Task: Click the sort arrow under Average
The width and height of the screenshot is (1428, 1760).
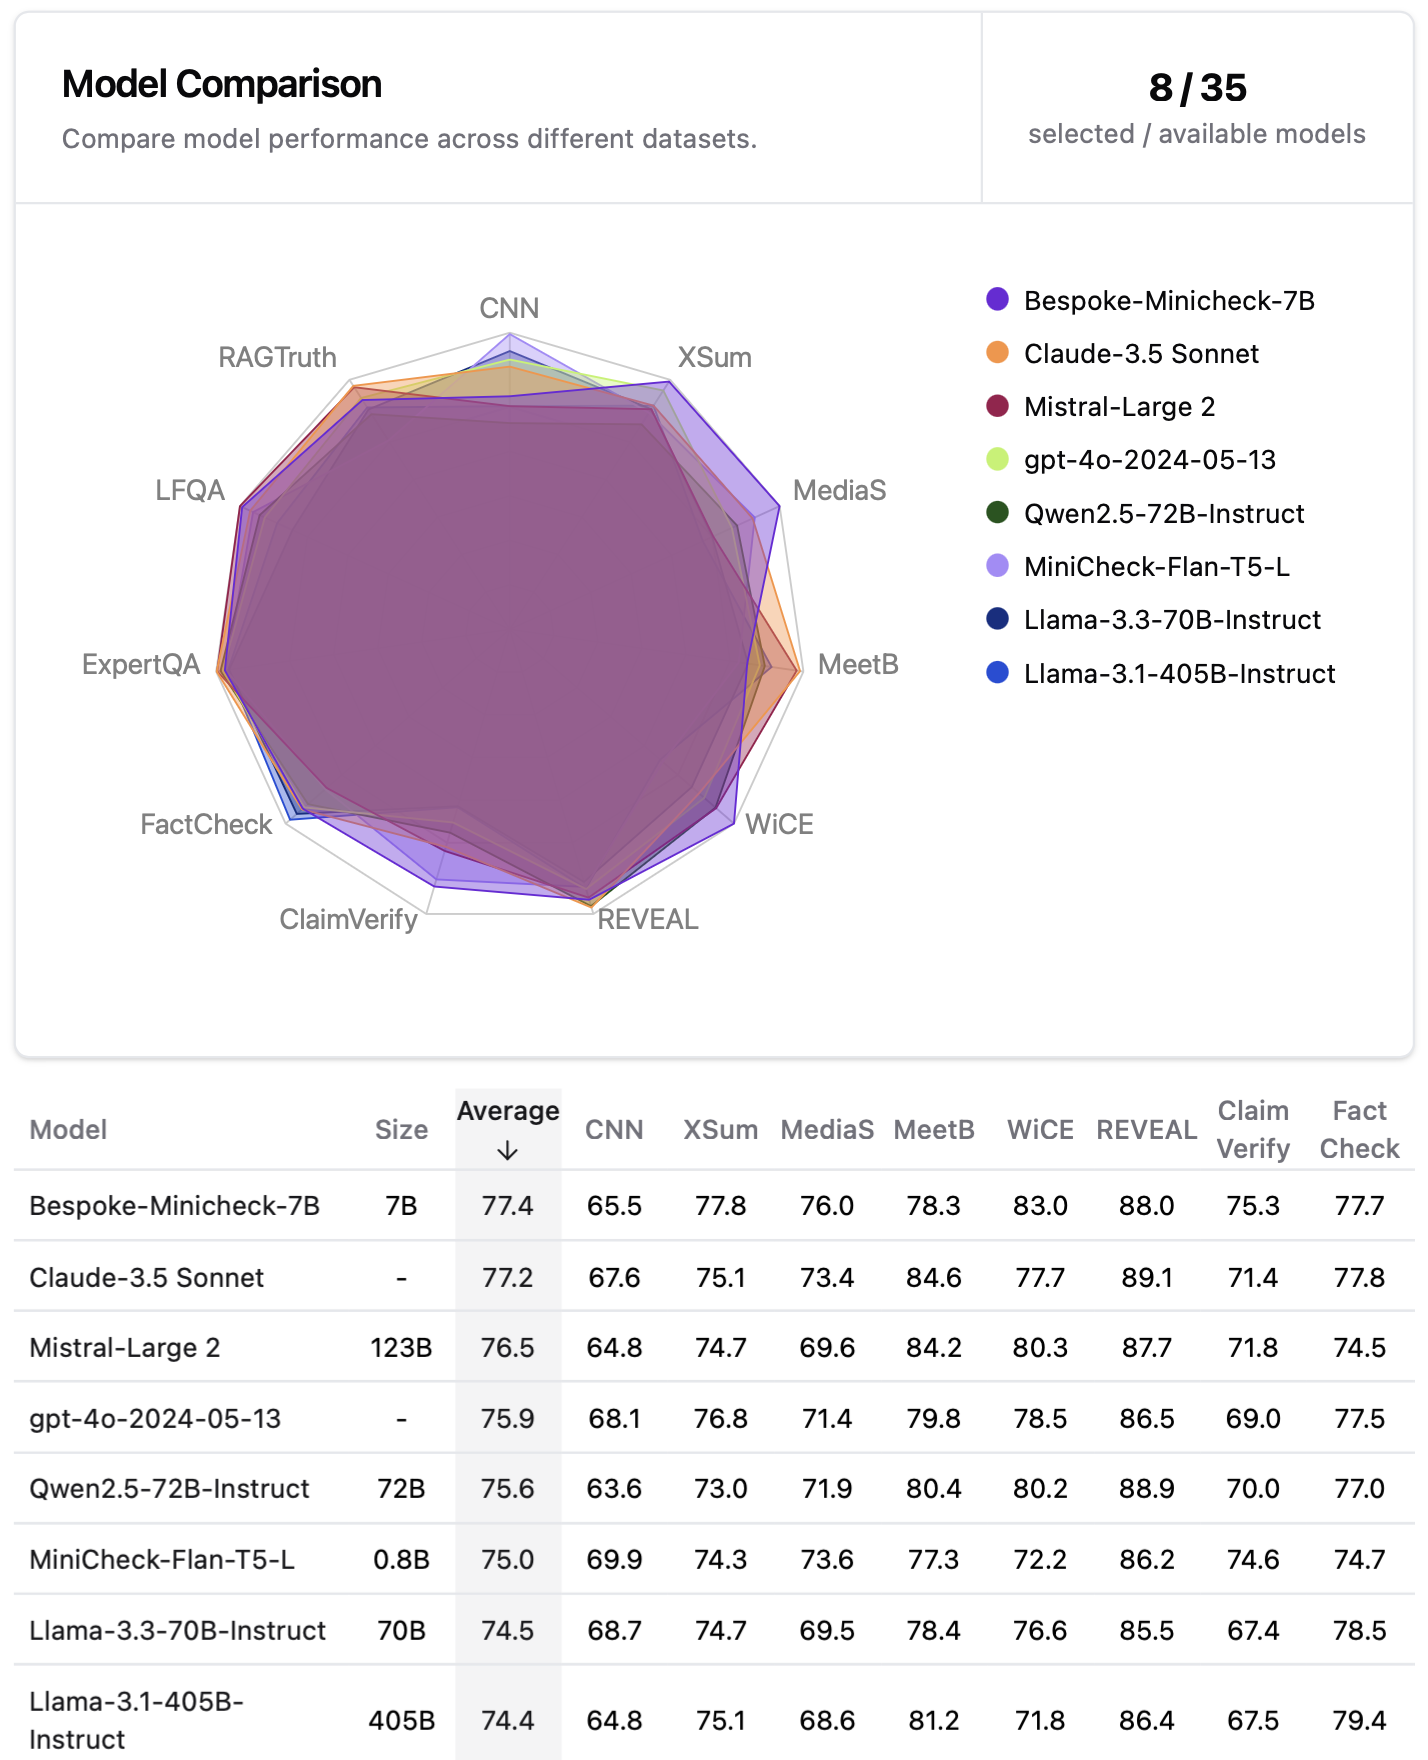Action: (x=507, y=1151)
